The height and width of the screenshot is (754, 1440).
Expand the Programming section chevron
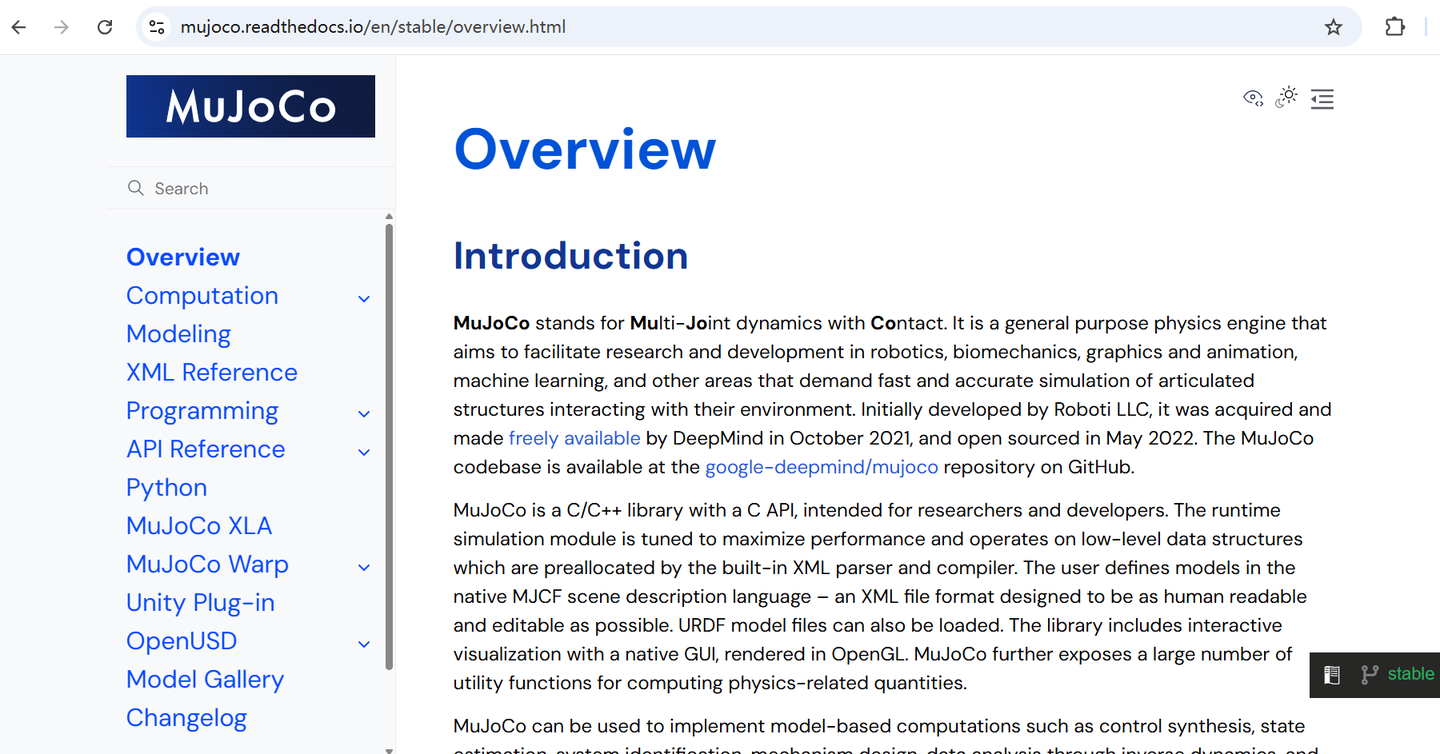[364, 413]
